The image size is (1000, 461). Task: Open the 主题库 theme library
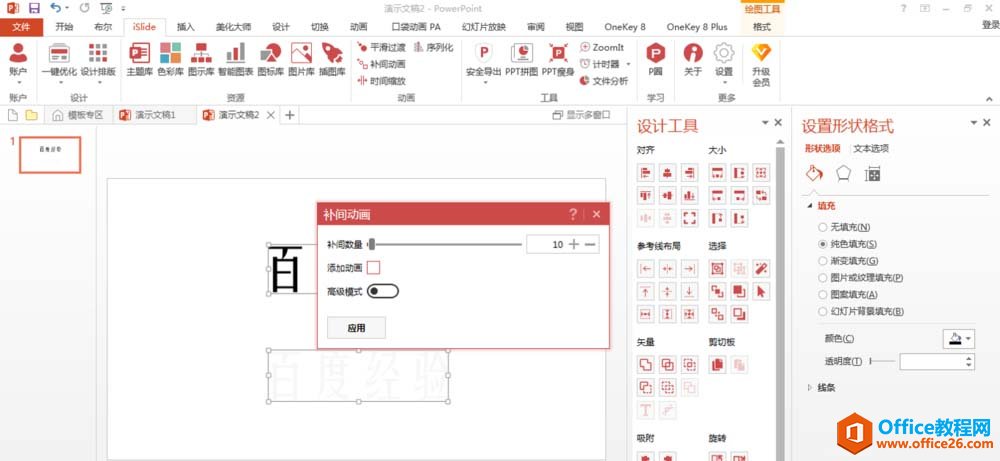139,60
